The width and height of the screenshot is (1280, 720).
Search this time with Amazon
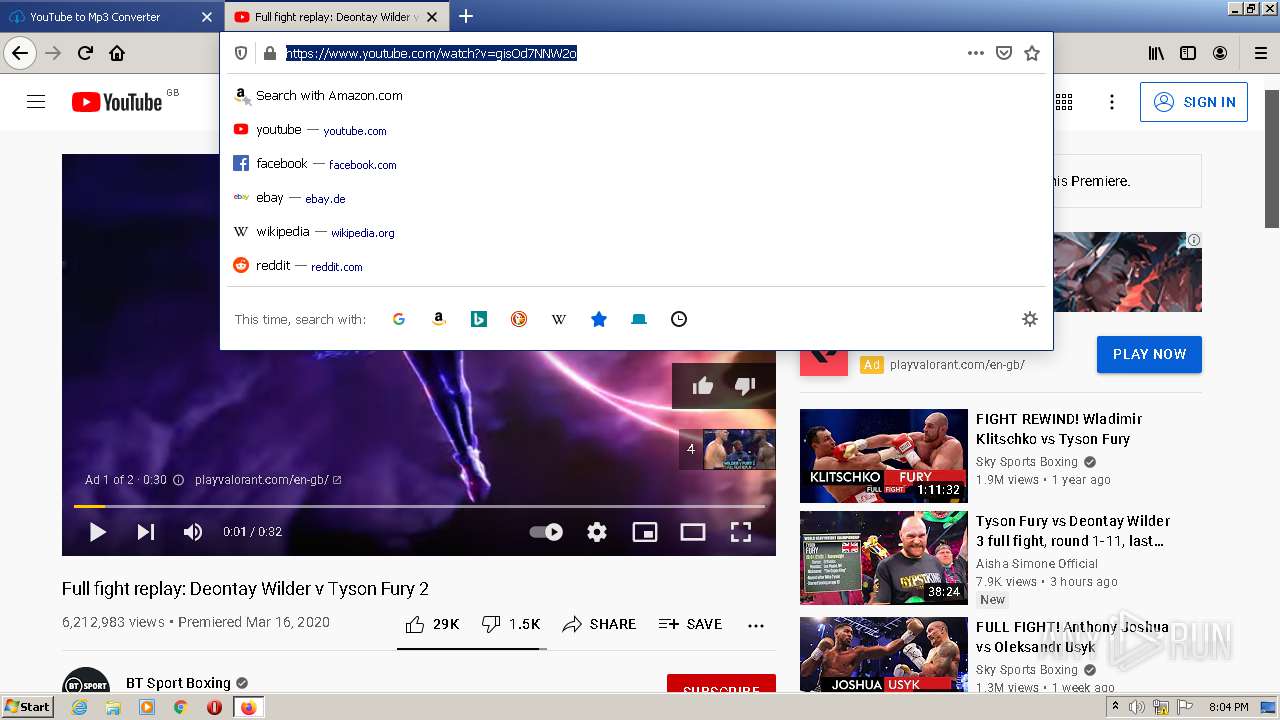coord(438,319)
